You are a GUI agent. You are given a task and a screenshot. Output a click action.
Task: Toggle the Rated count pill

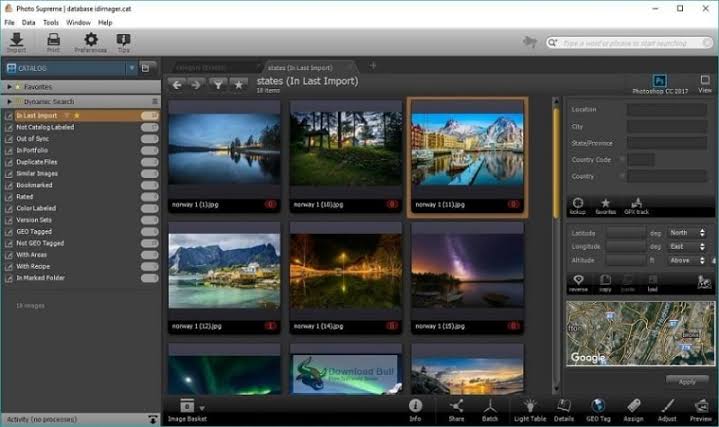(x=149, y=197)
